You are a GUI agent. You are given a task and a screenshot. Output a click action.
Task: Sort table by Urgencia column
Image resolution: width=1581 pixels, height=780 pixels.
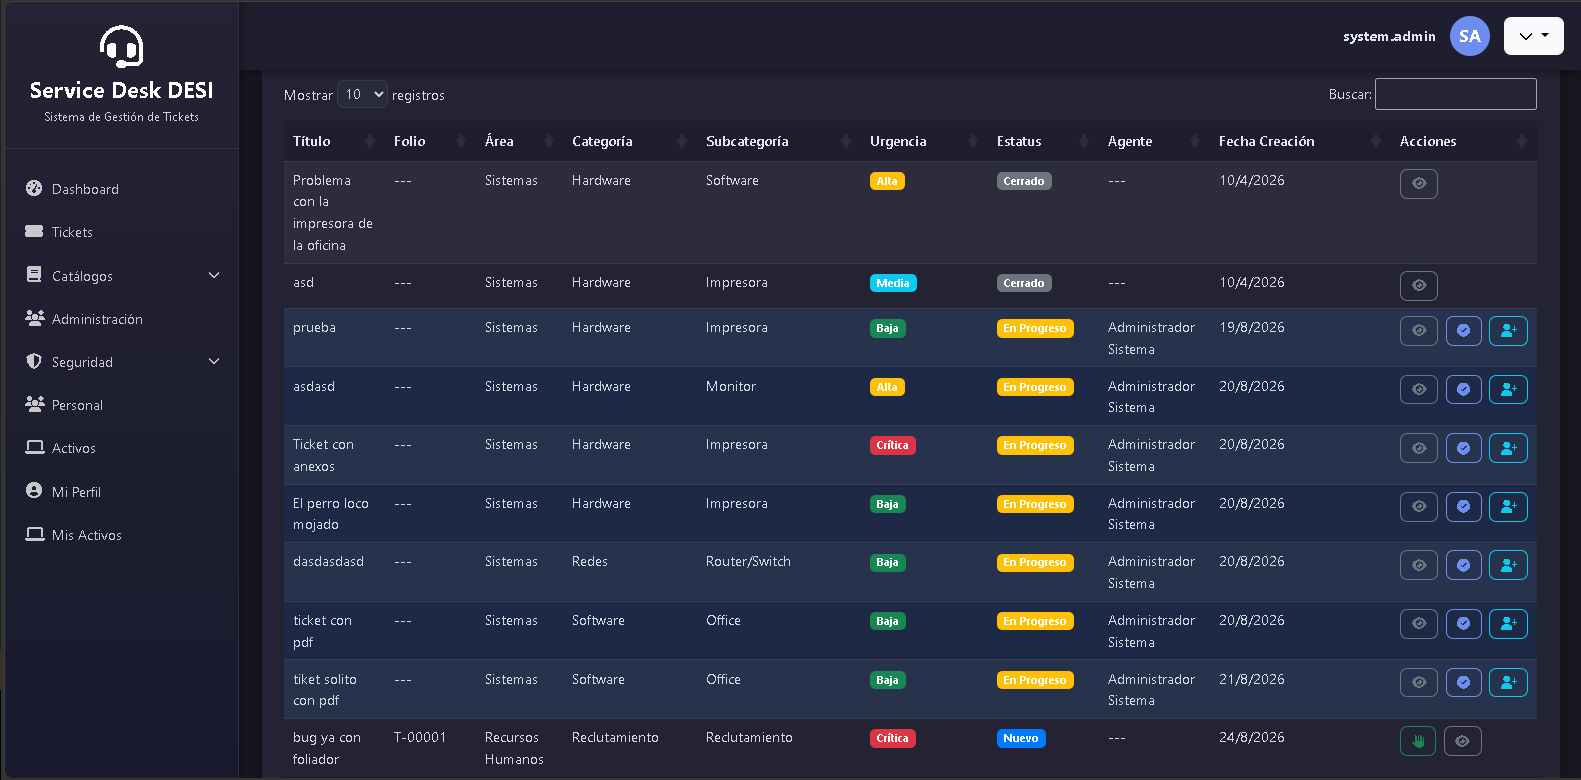click(924, 141)
